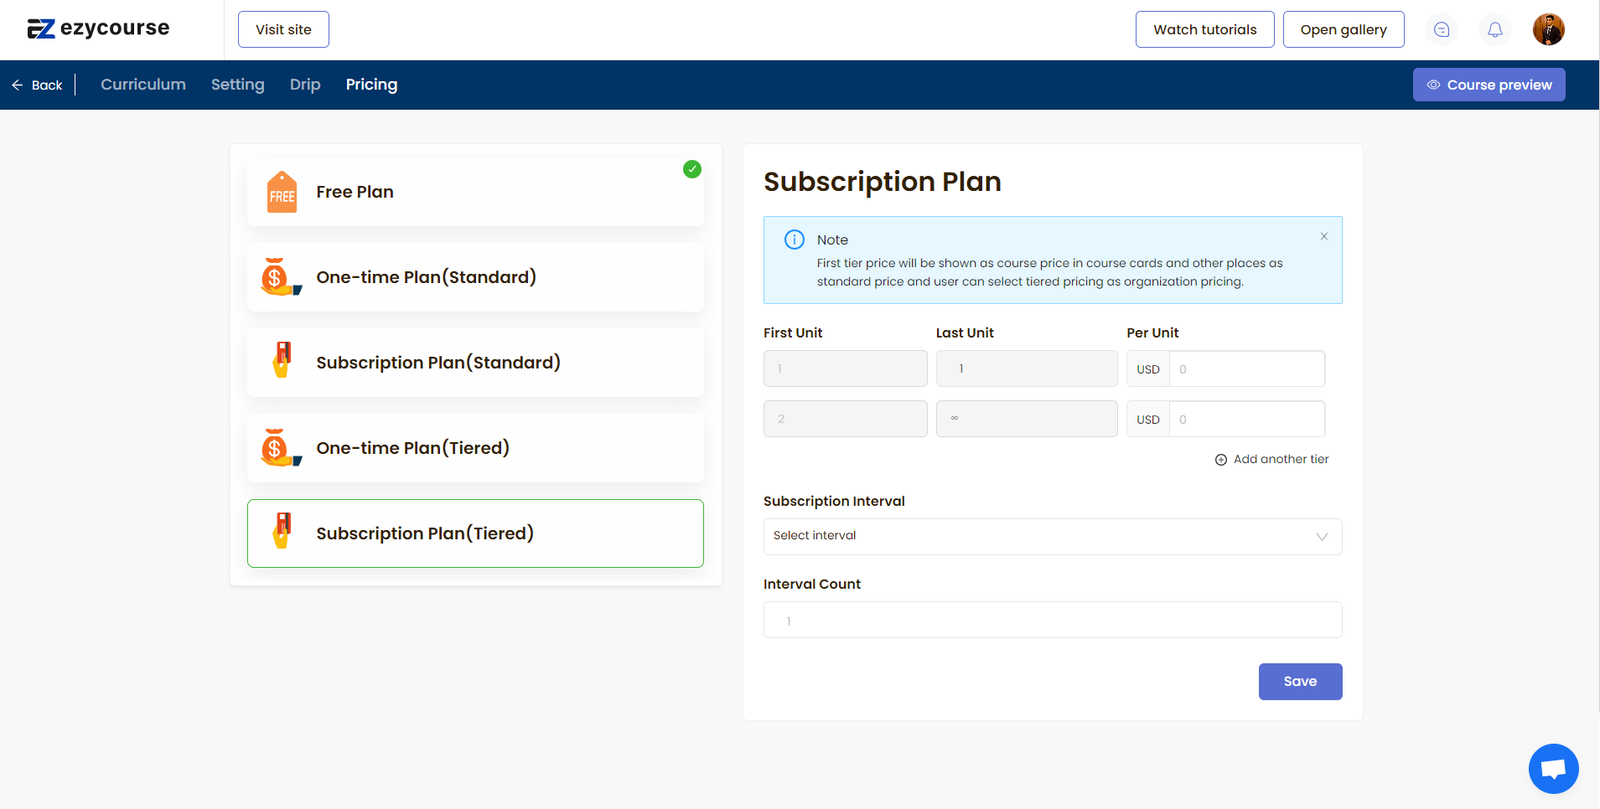1600x809 pixels.
Task: Click Add another tier
Action: click(1272, 460)
